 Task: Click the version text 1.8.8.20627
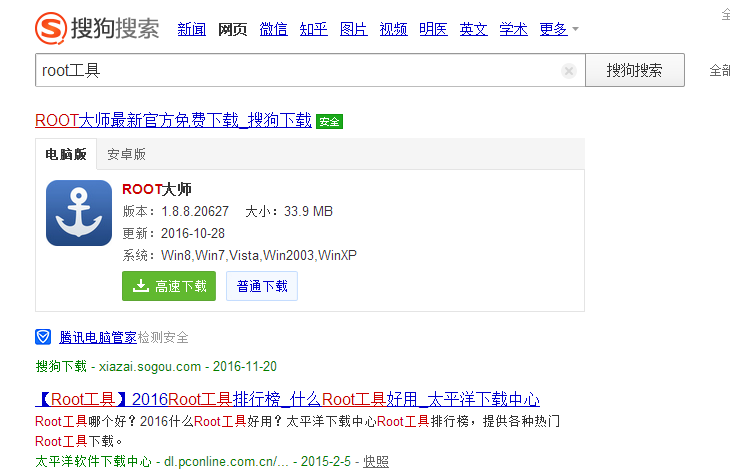pyautogui.click(x=195, y=211)
